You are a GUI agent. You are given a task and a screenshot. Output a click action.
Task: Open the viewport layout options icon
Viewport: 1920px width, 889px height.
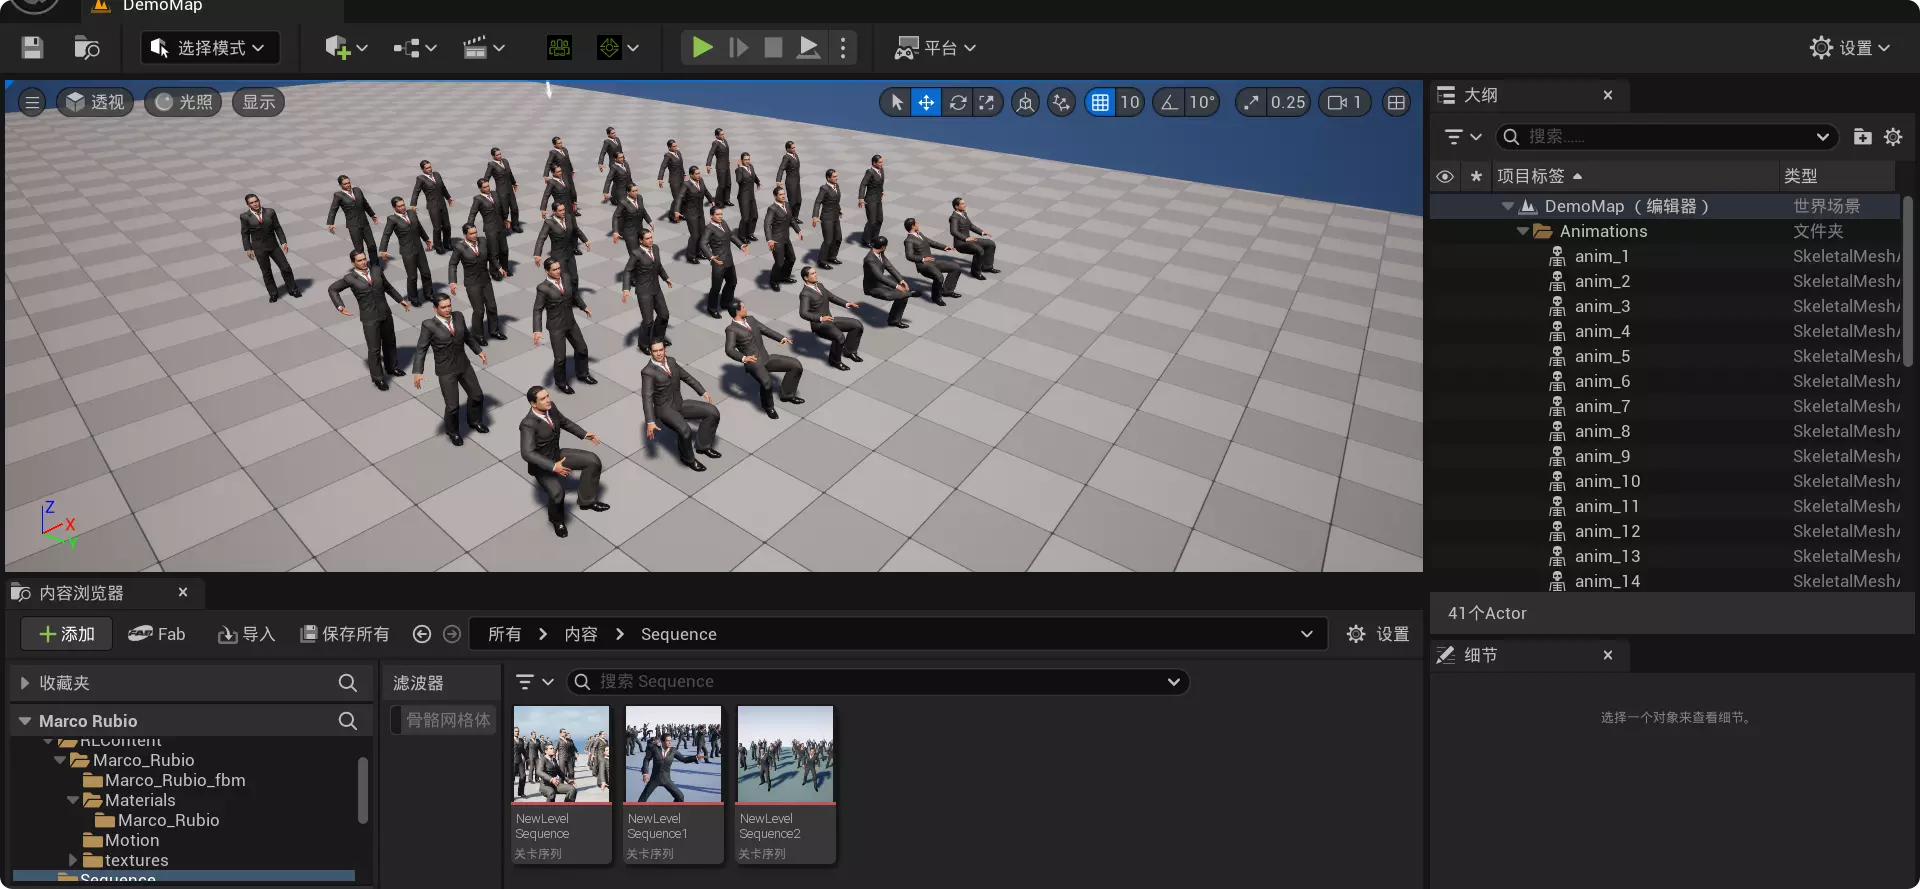(1396, 102)
